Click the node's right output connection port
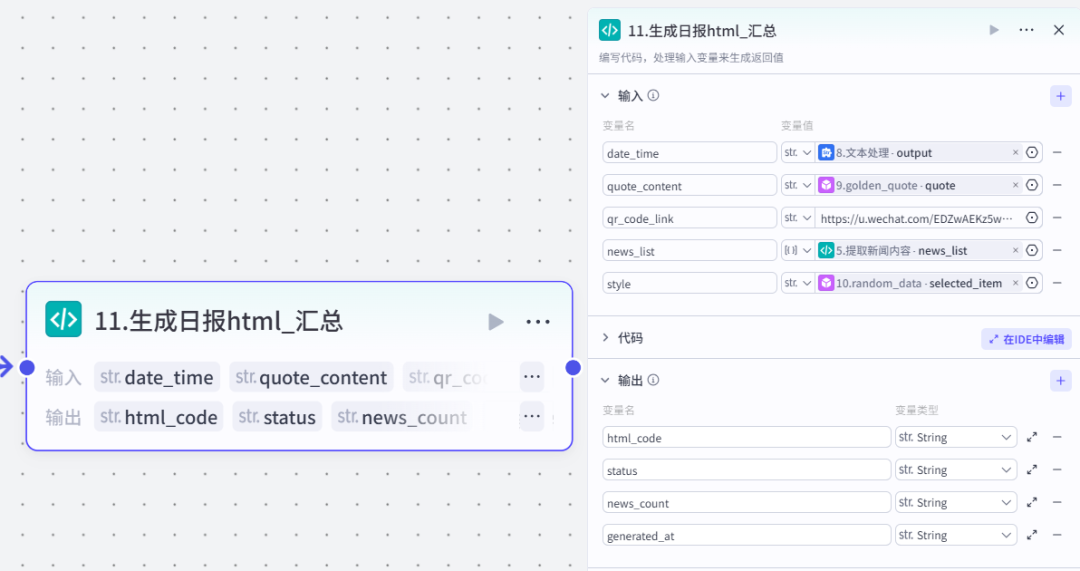The image size is (1080, 571). pos(573,368)
